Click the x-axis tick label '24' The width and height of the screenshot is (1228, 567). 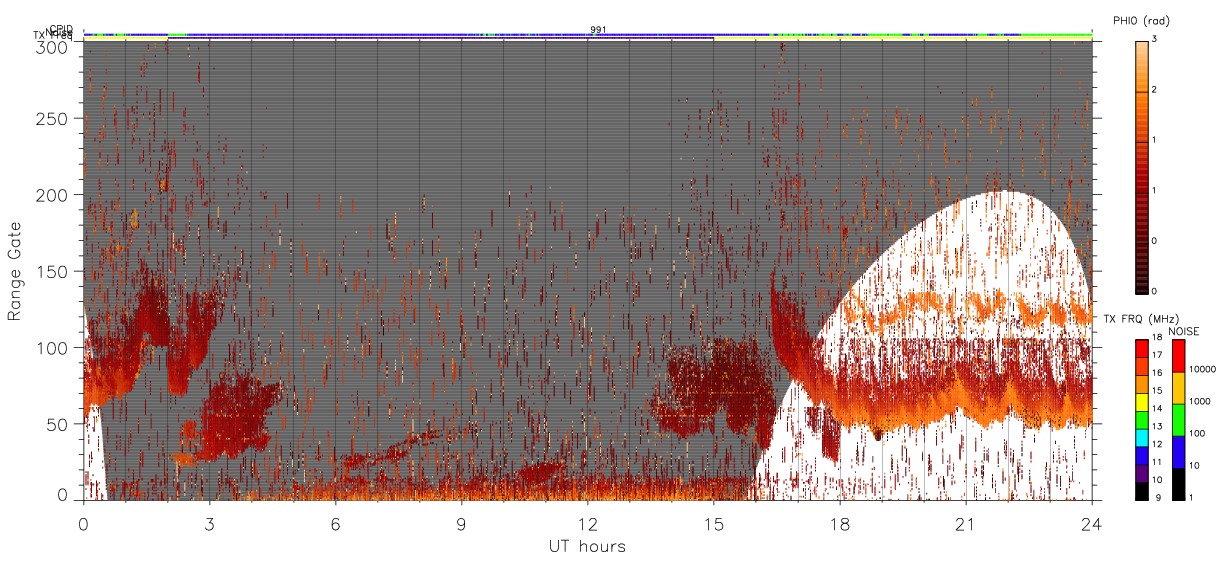[1092, 524]
